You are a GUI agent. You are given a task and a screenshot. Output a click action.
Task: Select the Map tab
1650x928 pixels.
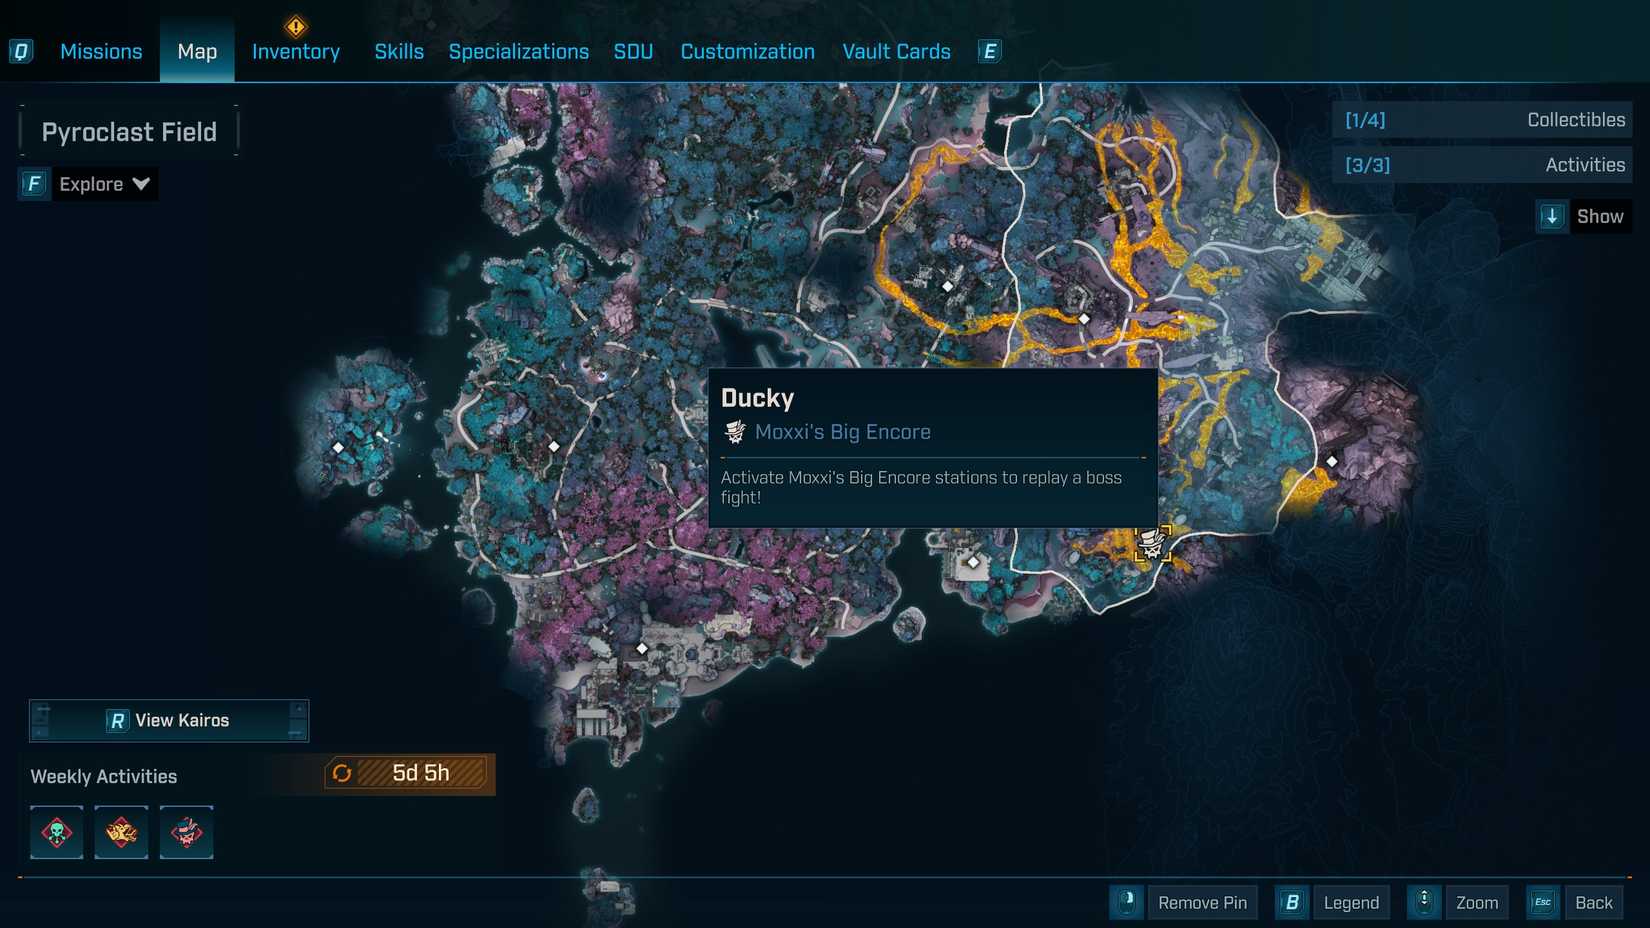coord(197,51)
